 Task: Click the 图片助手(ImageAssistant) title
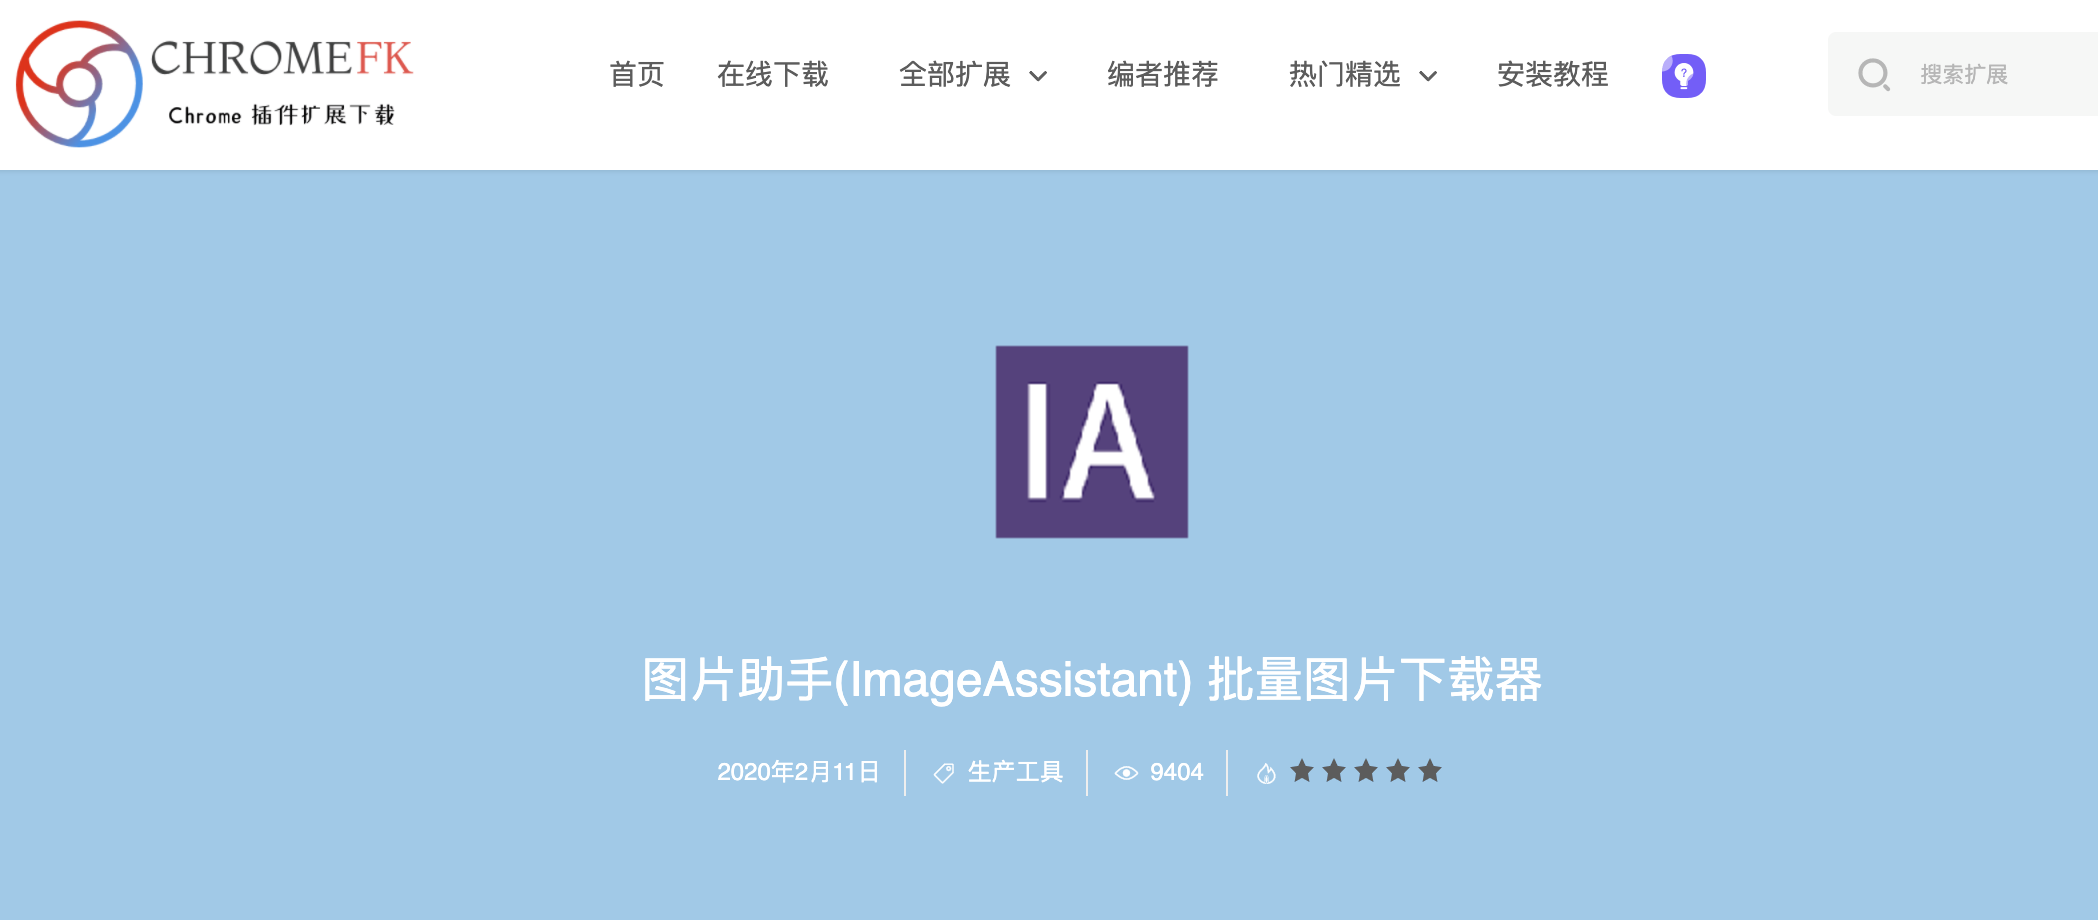[1091, 680]
